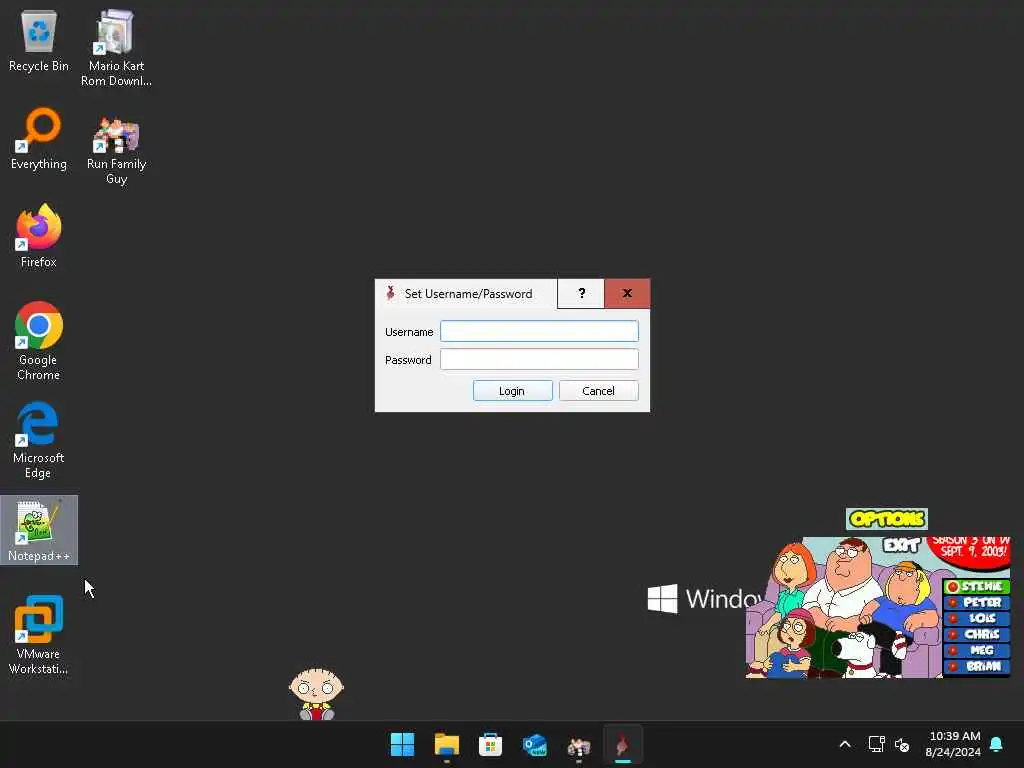Click the Cancel button in the dialog
Screen dimensions: 1024x768
click(598, 391)
